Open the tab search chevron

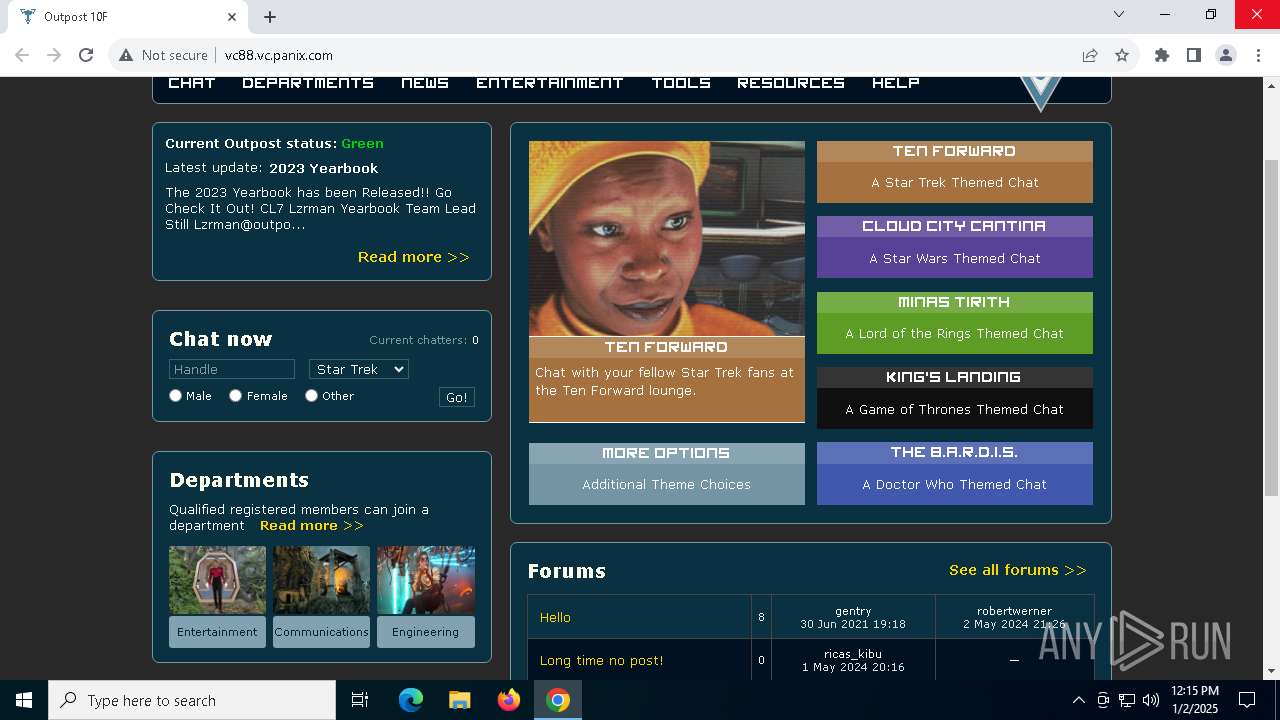(1119, 14)
